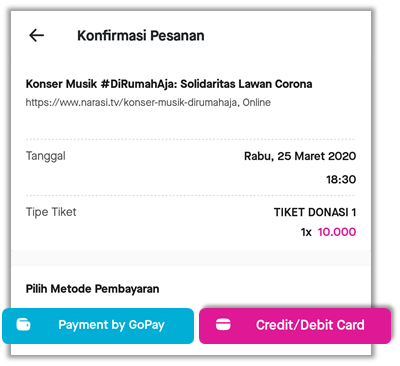Click the 1x ticket quantity

pyautogui.click(x=306, y=232)
